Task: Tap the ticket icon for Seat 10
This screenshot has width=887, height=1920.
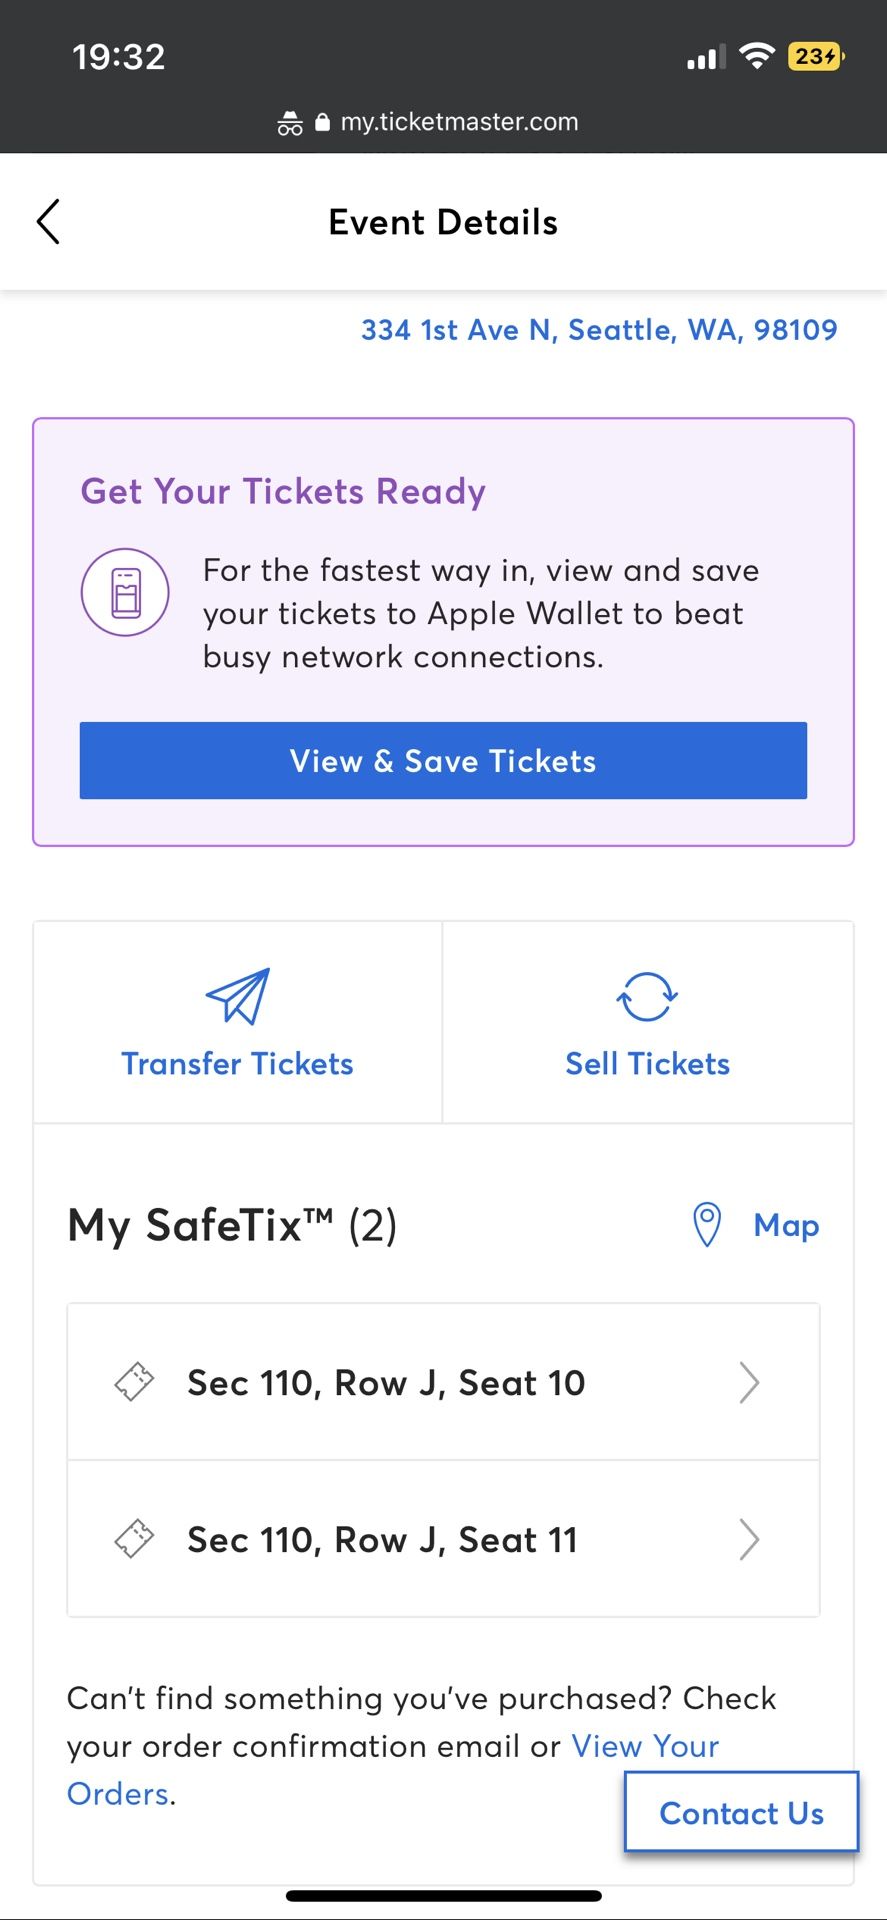Action: click(134, 1382)
